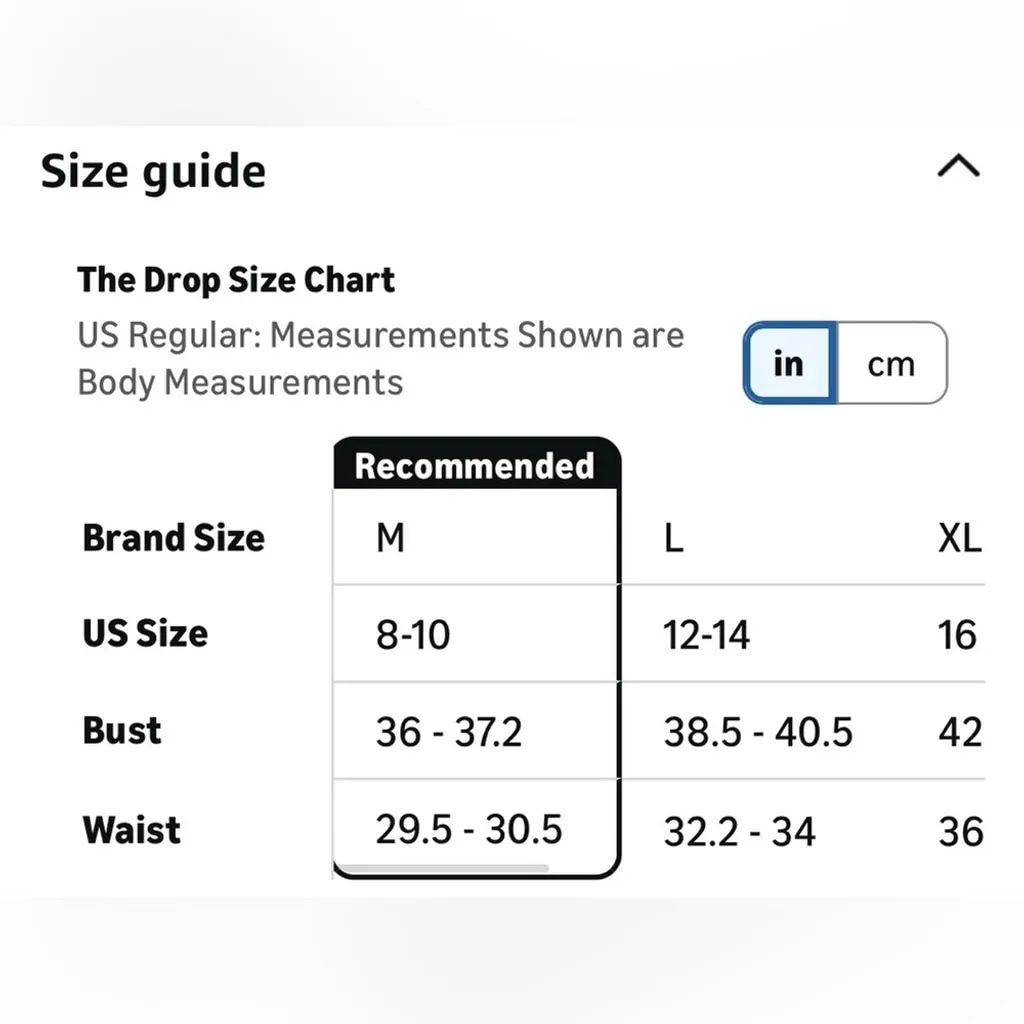Select brand size L cell
The height and width of the screenshot is (1024, 1024).
point(674,538)
